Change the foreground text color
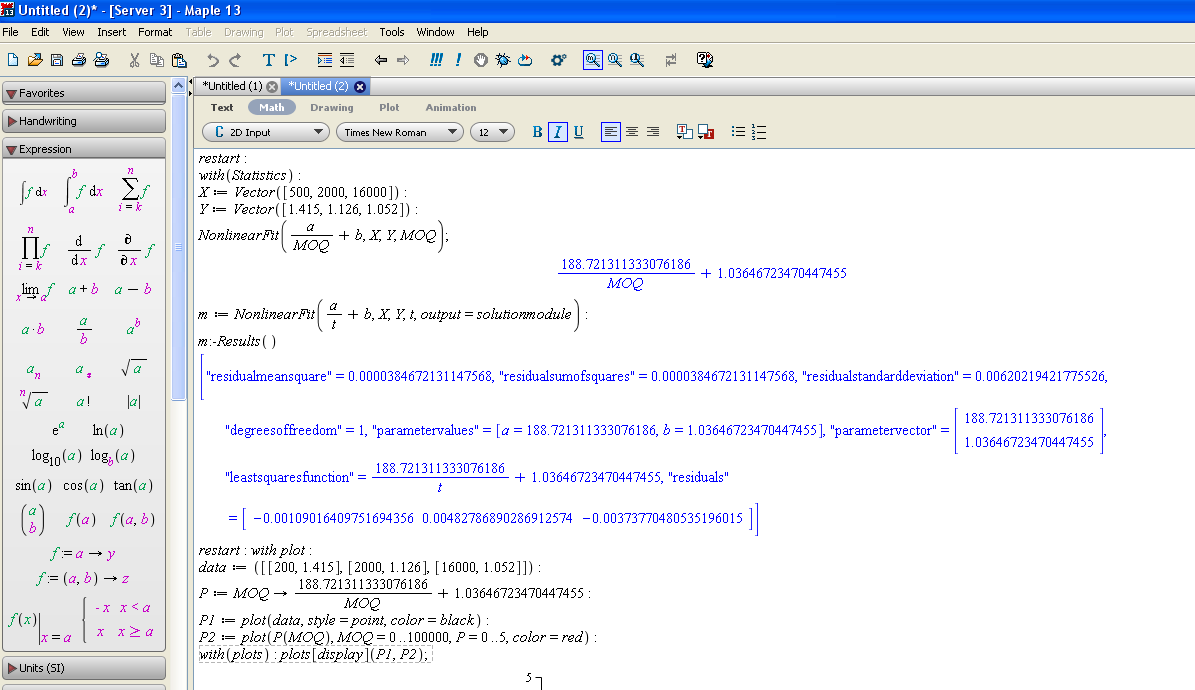The image size is (1195, 690). (684, 132)
